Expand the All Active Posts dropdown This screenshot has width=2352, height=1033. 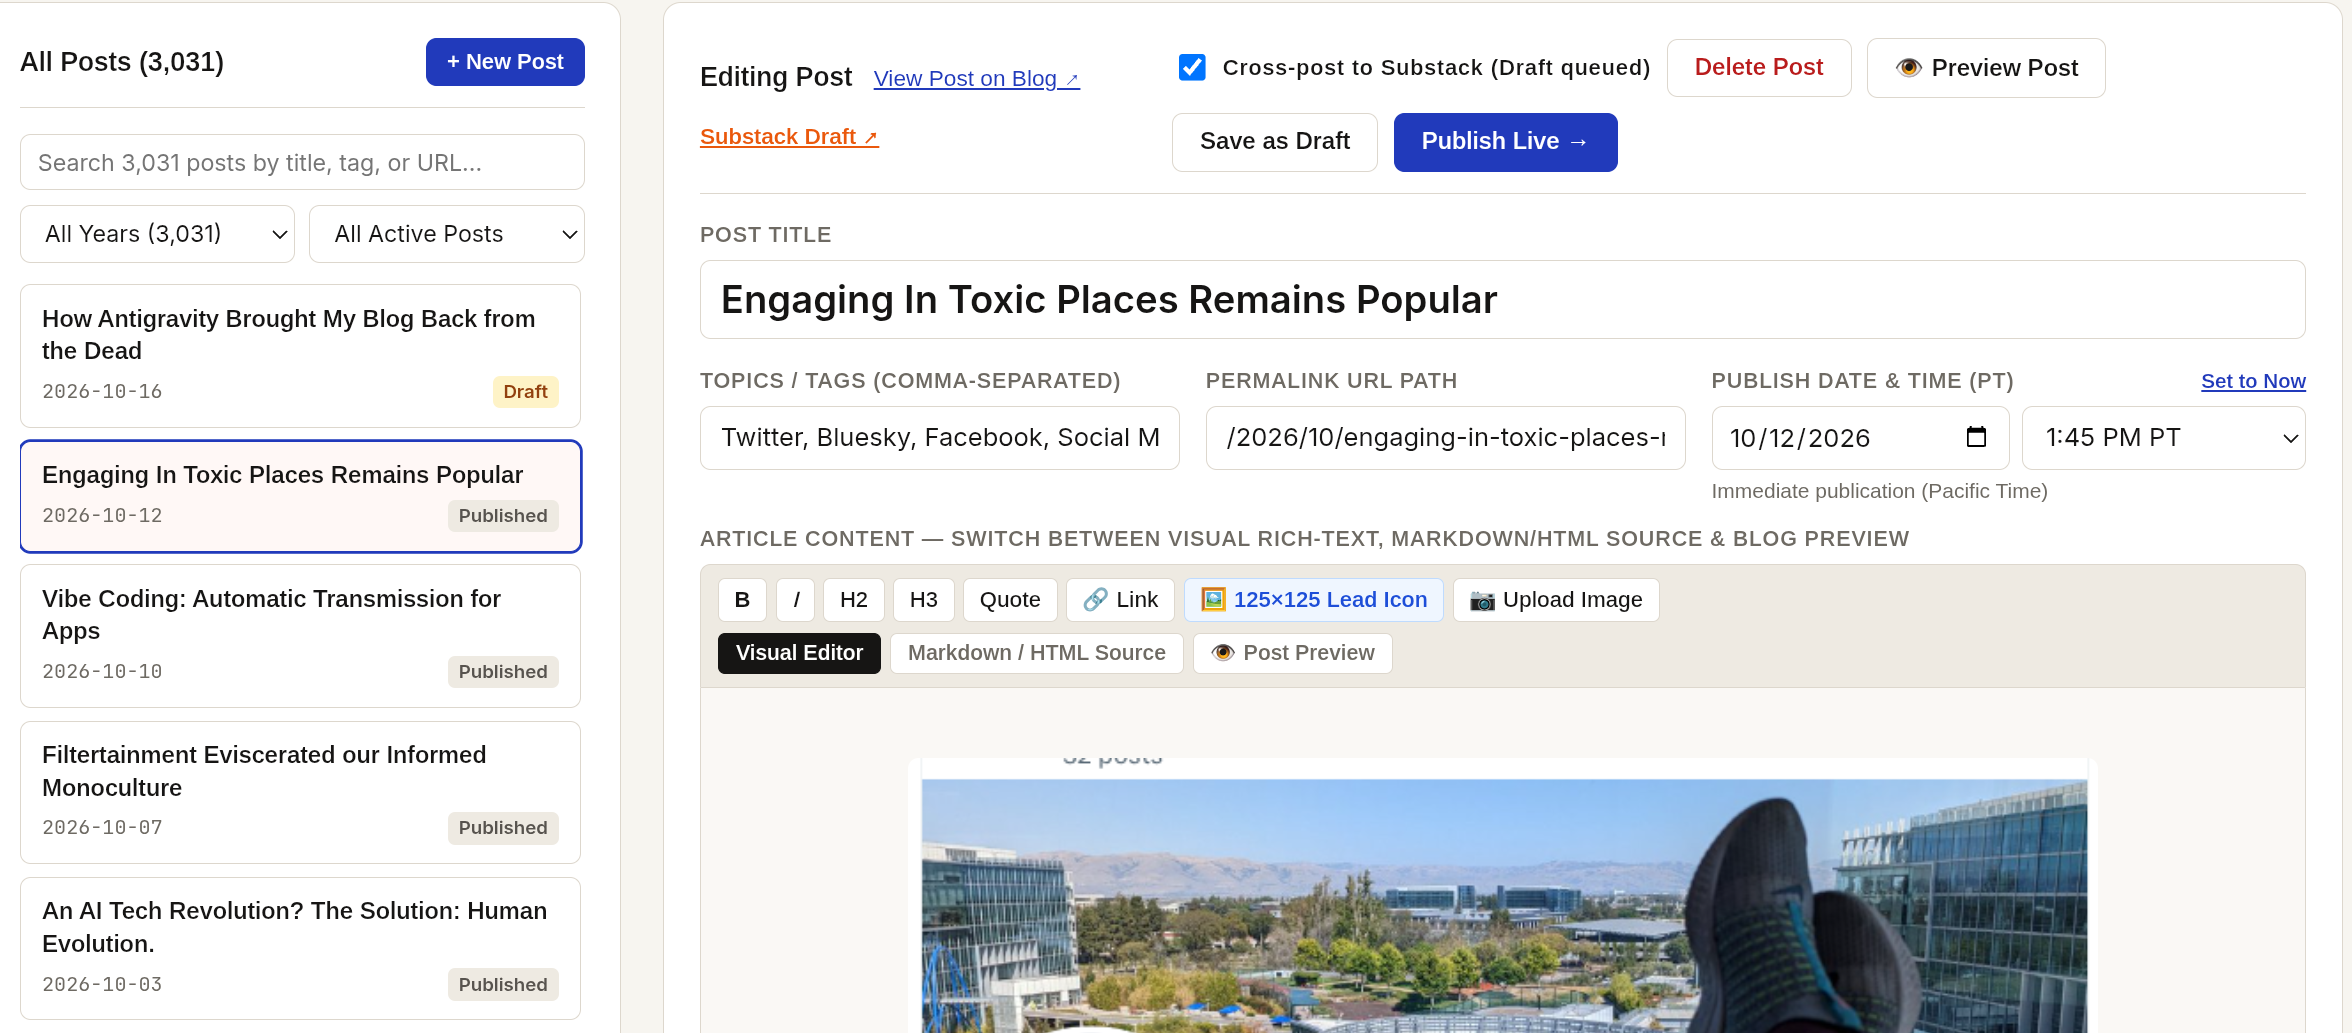(x=447, y=234)
